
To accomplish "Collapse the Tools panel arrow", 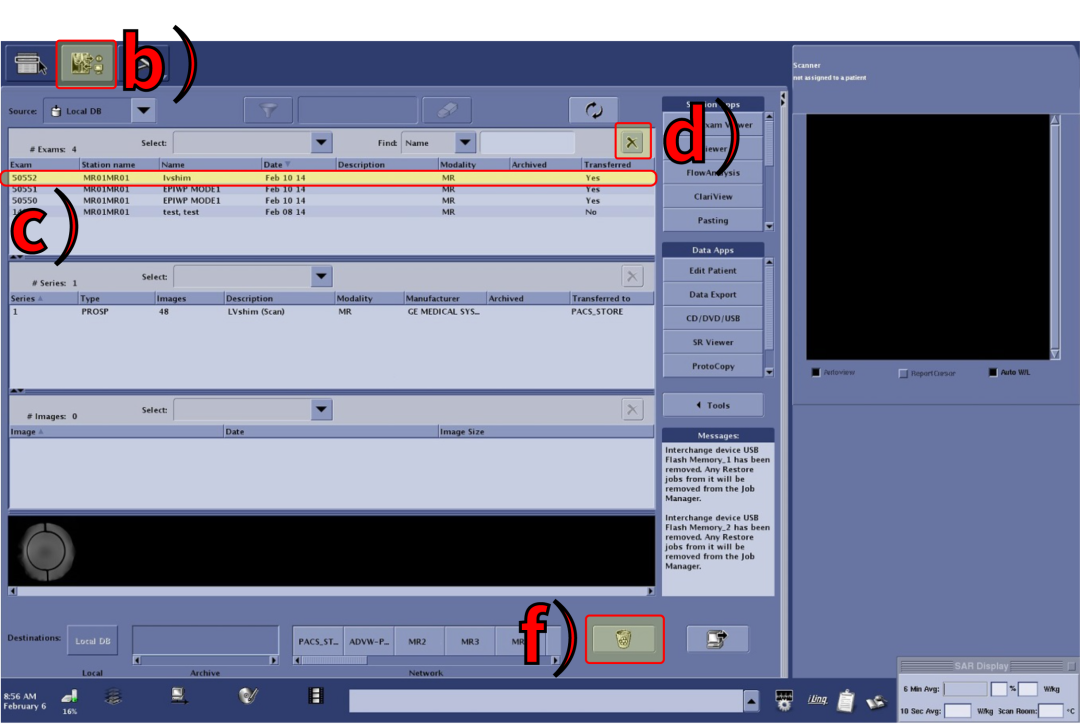I will [x=698, y=405].
